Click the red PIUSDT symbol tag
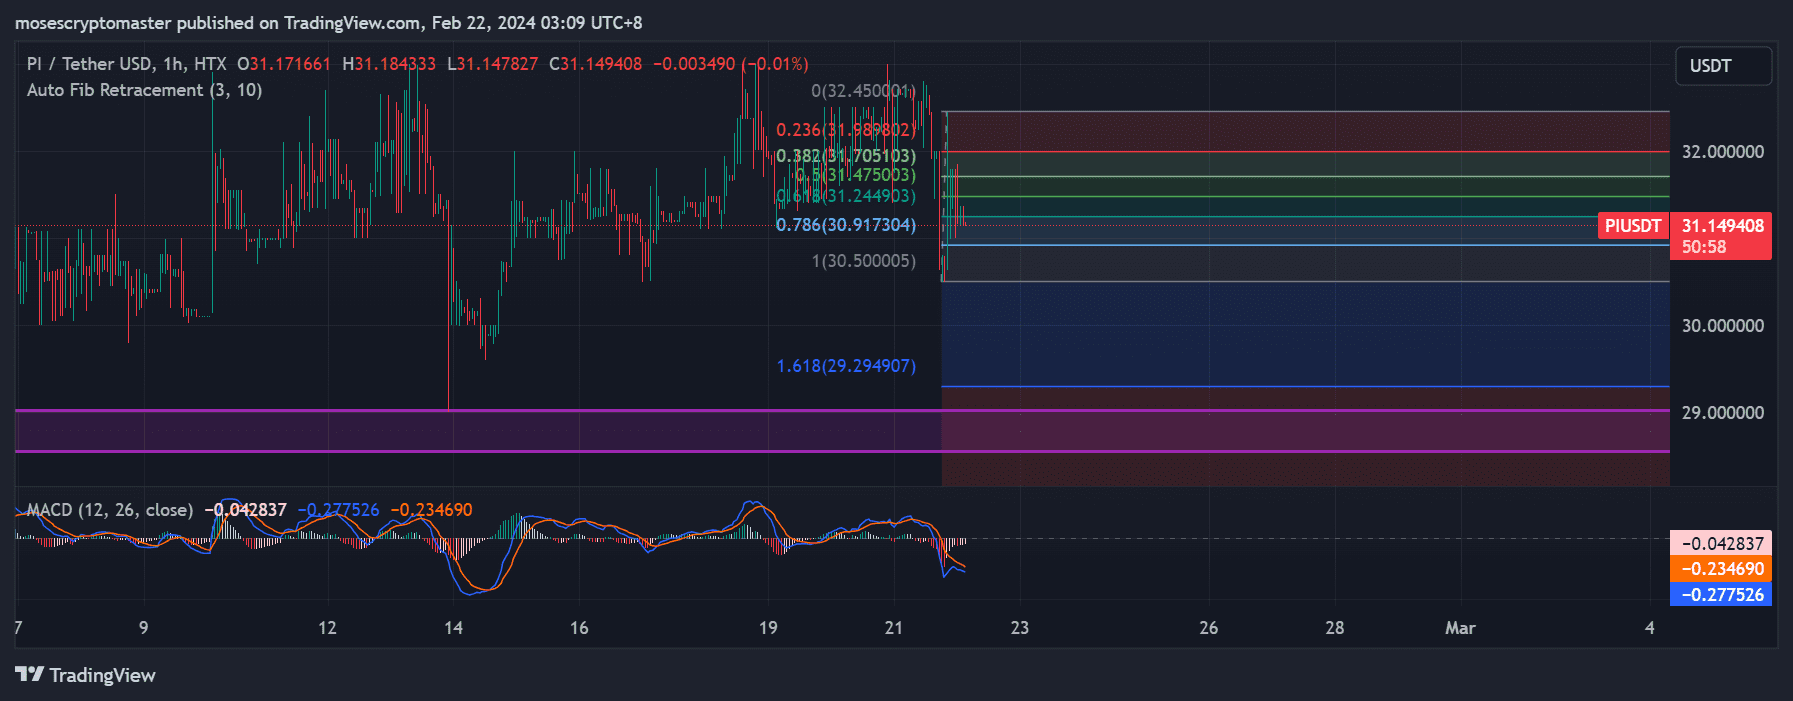The height and width of the screenshot is (701, 1793). click(1633, 226)
